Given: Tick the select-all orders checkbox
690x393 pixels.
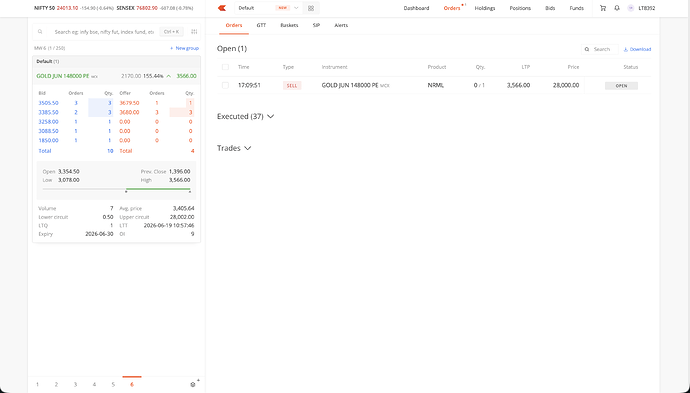Looking at the screenshot, I should tap(225, 67).
